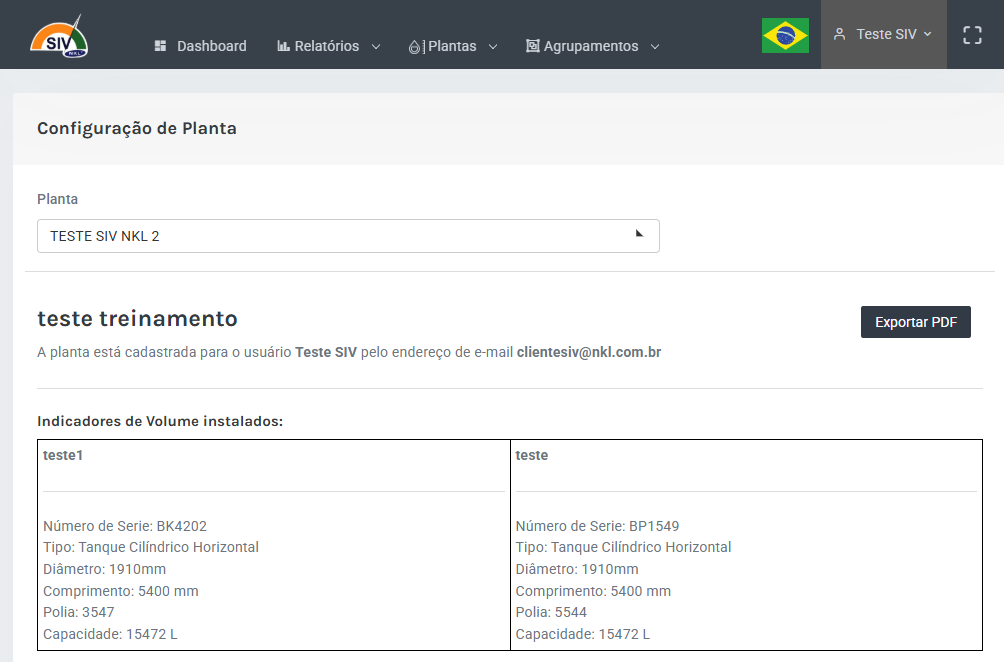Click the Exportar PDF button
The width and height of the screenshot is (1004, 662).
(x=916, y=322)
